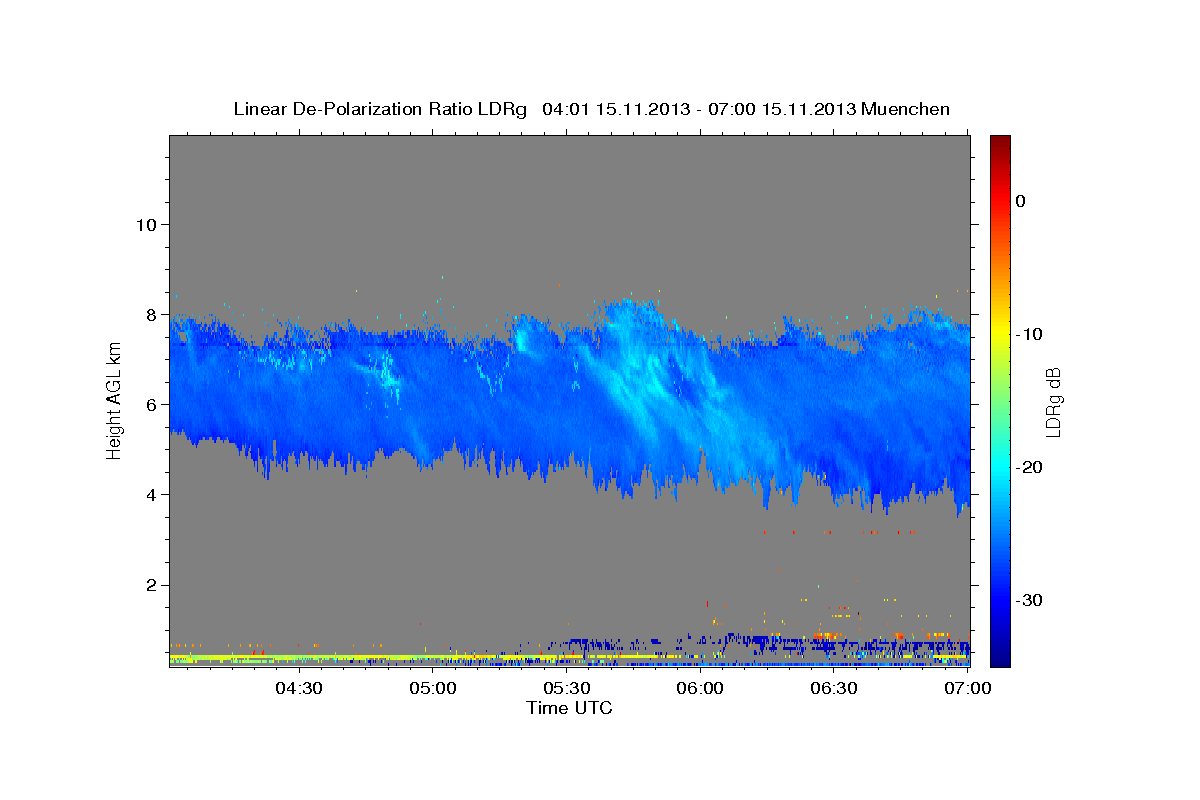This screenshot has height=800, width=1200.
Task: Click the colorbar tick label -10
Action: click(1029, 334)
